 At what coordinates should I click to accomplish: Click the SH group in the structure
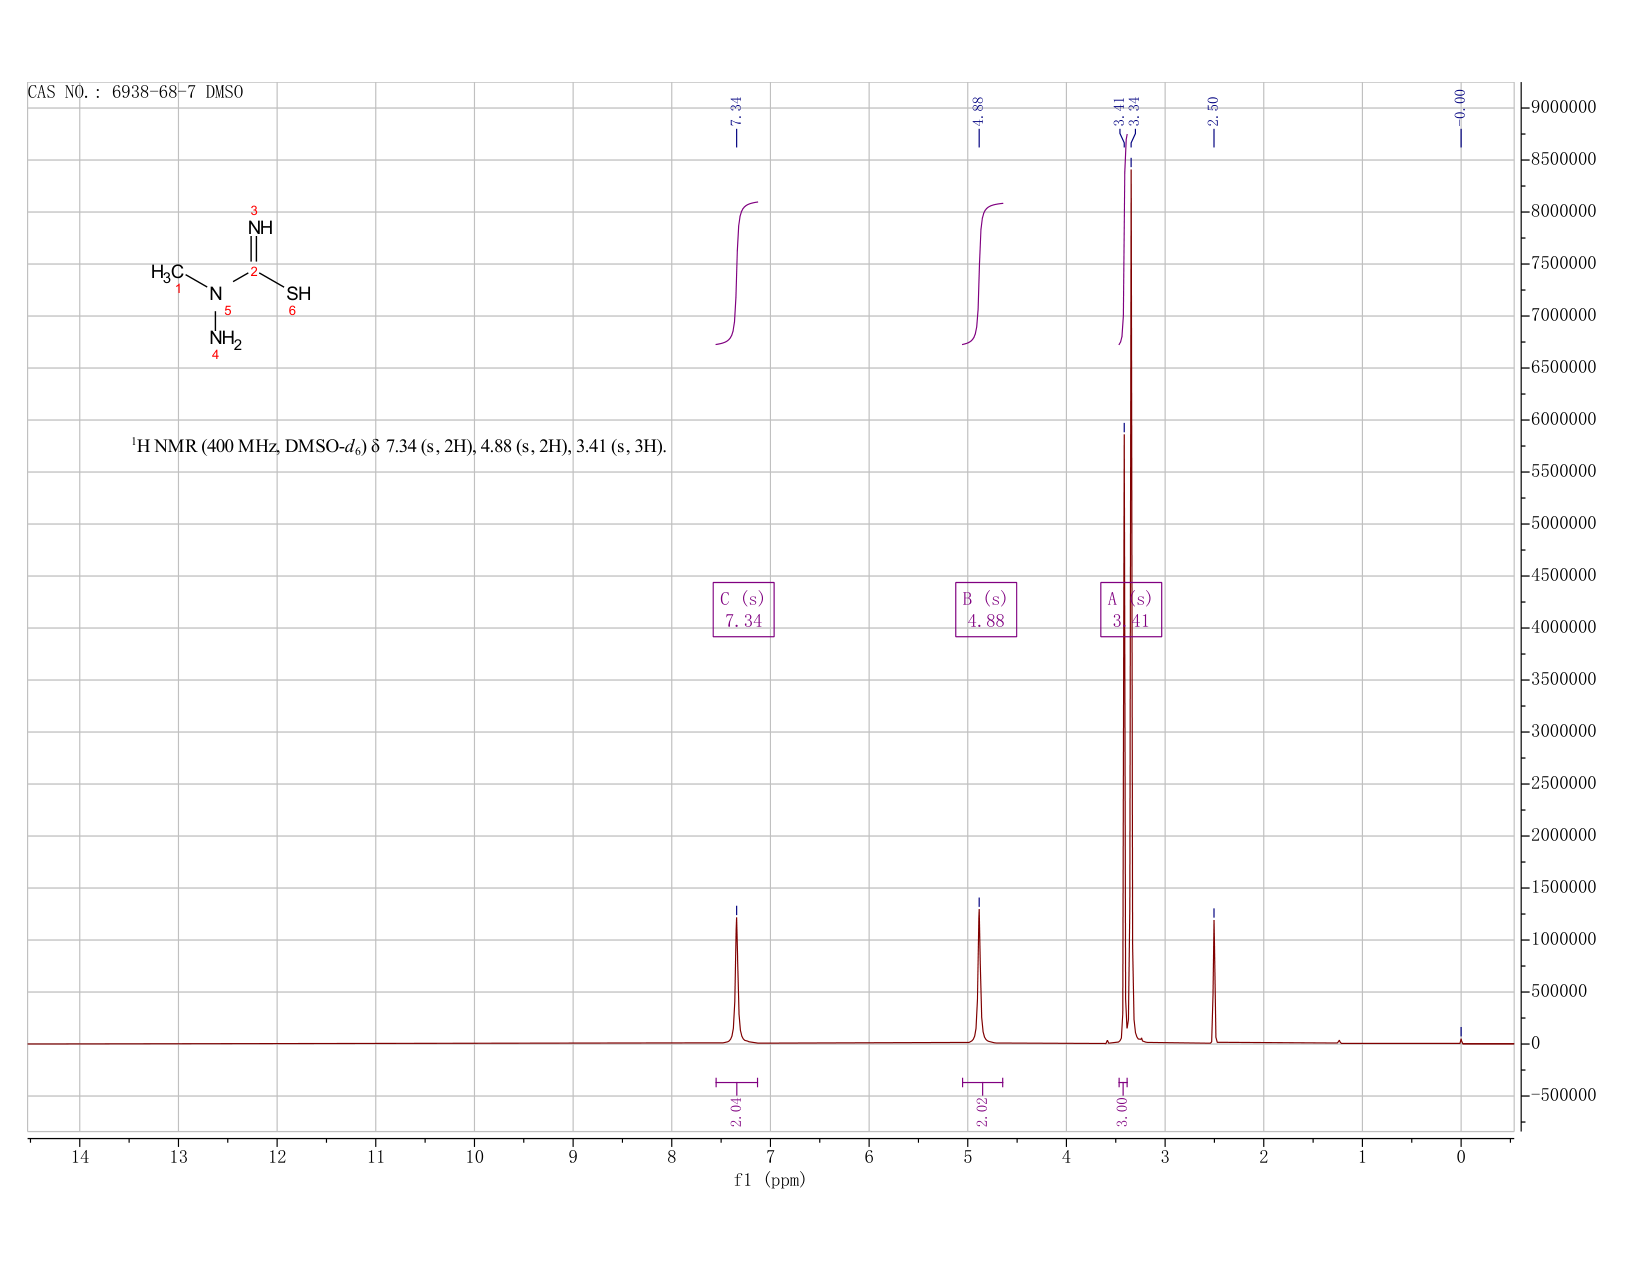298,294
